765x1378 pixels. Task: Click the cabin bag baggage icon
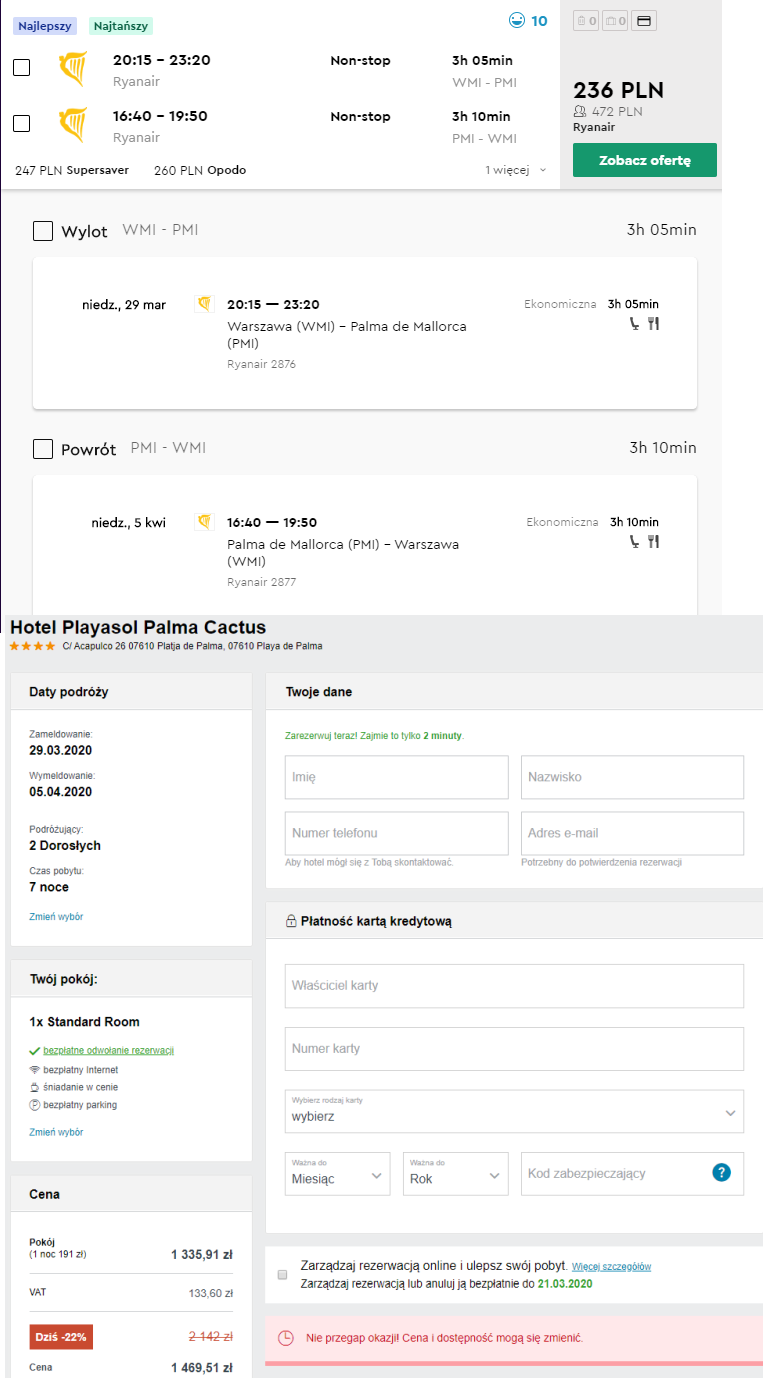pyautogui.click(x=615, y=20)
